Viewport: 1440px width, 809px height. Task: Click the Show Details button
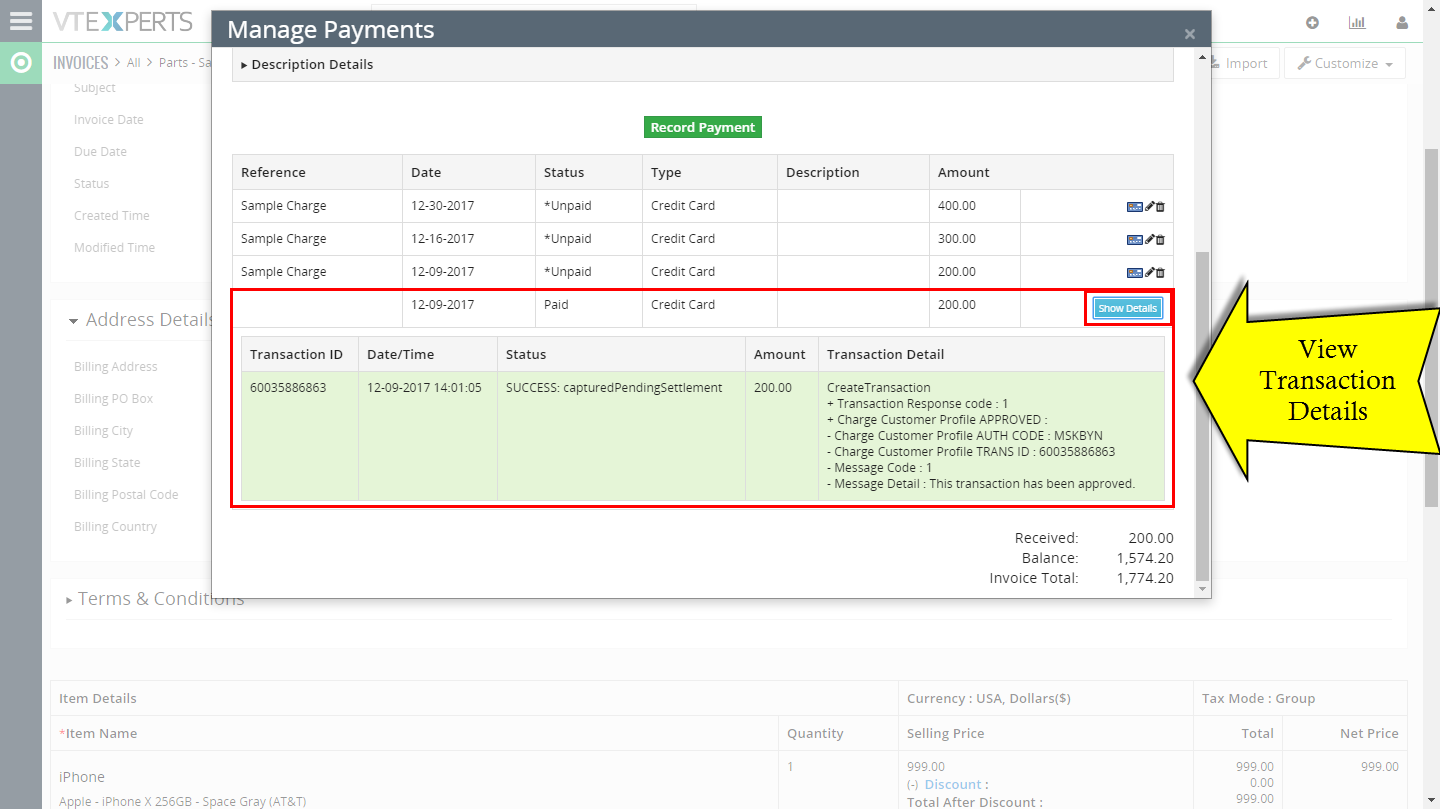1128,308
